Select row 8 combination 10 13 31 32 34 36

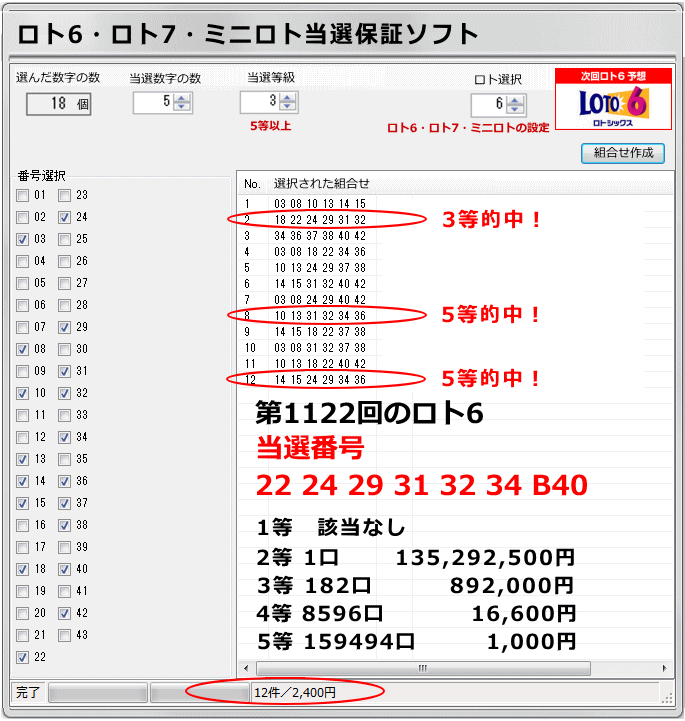coord(320,316)
